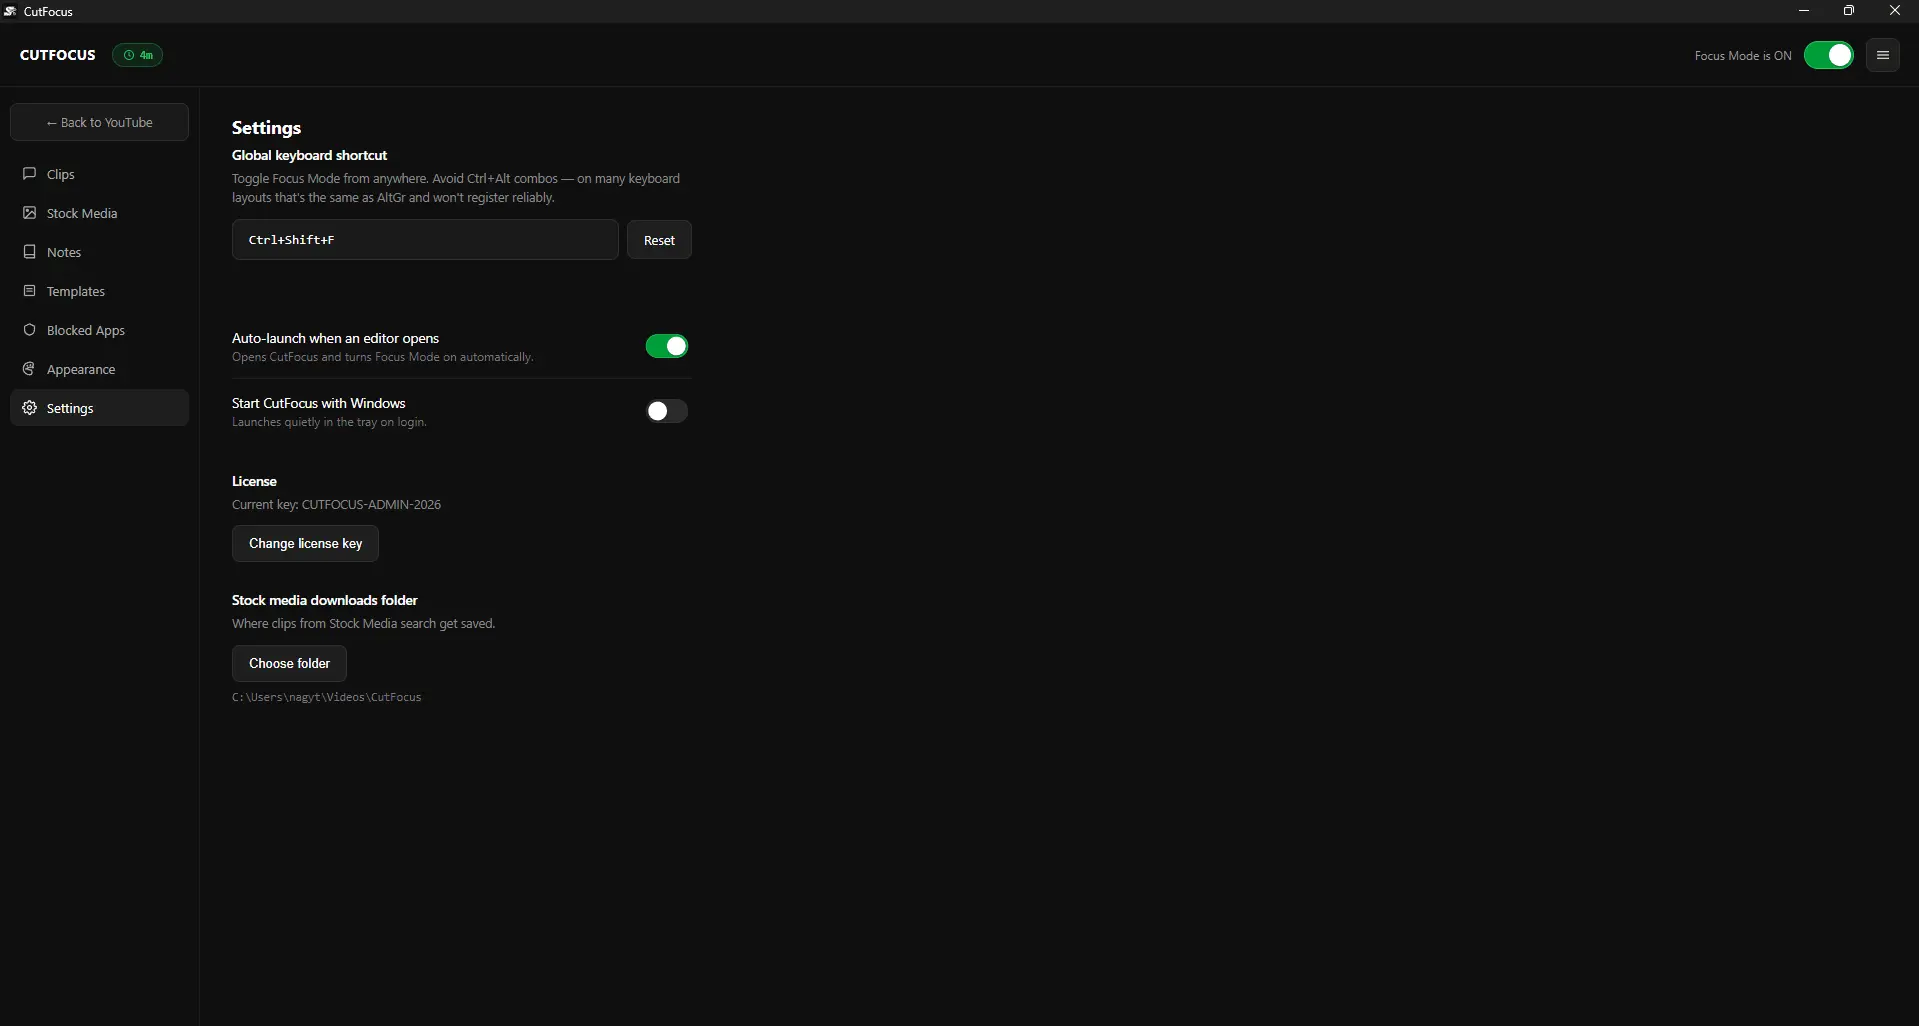1919x1026 pixels.
Task: Click the Blocked Apps shield icon in the sidebar
Action: (30, 330)
